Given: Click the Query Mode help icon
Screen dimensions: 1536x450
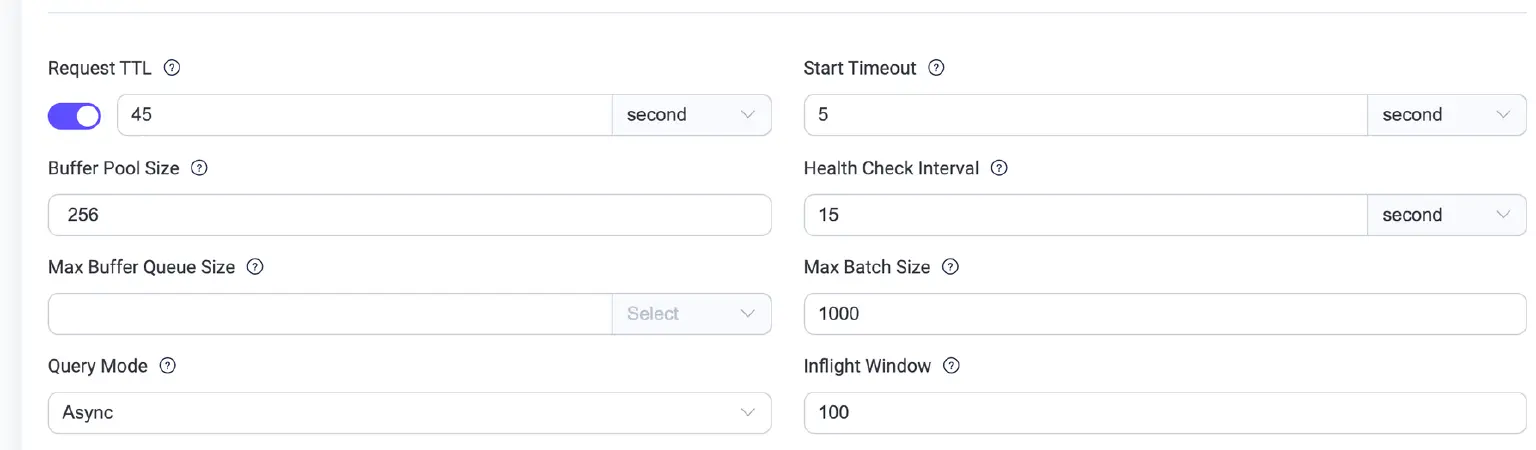Looking at the screenshot, I should 168,366.
